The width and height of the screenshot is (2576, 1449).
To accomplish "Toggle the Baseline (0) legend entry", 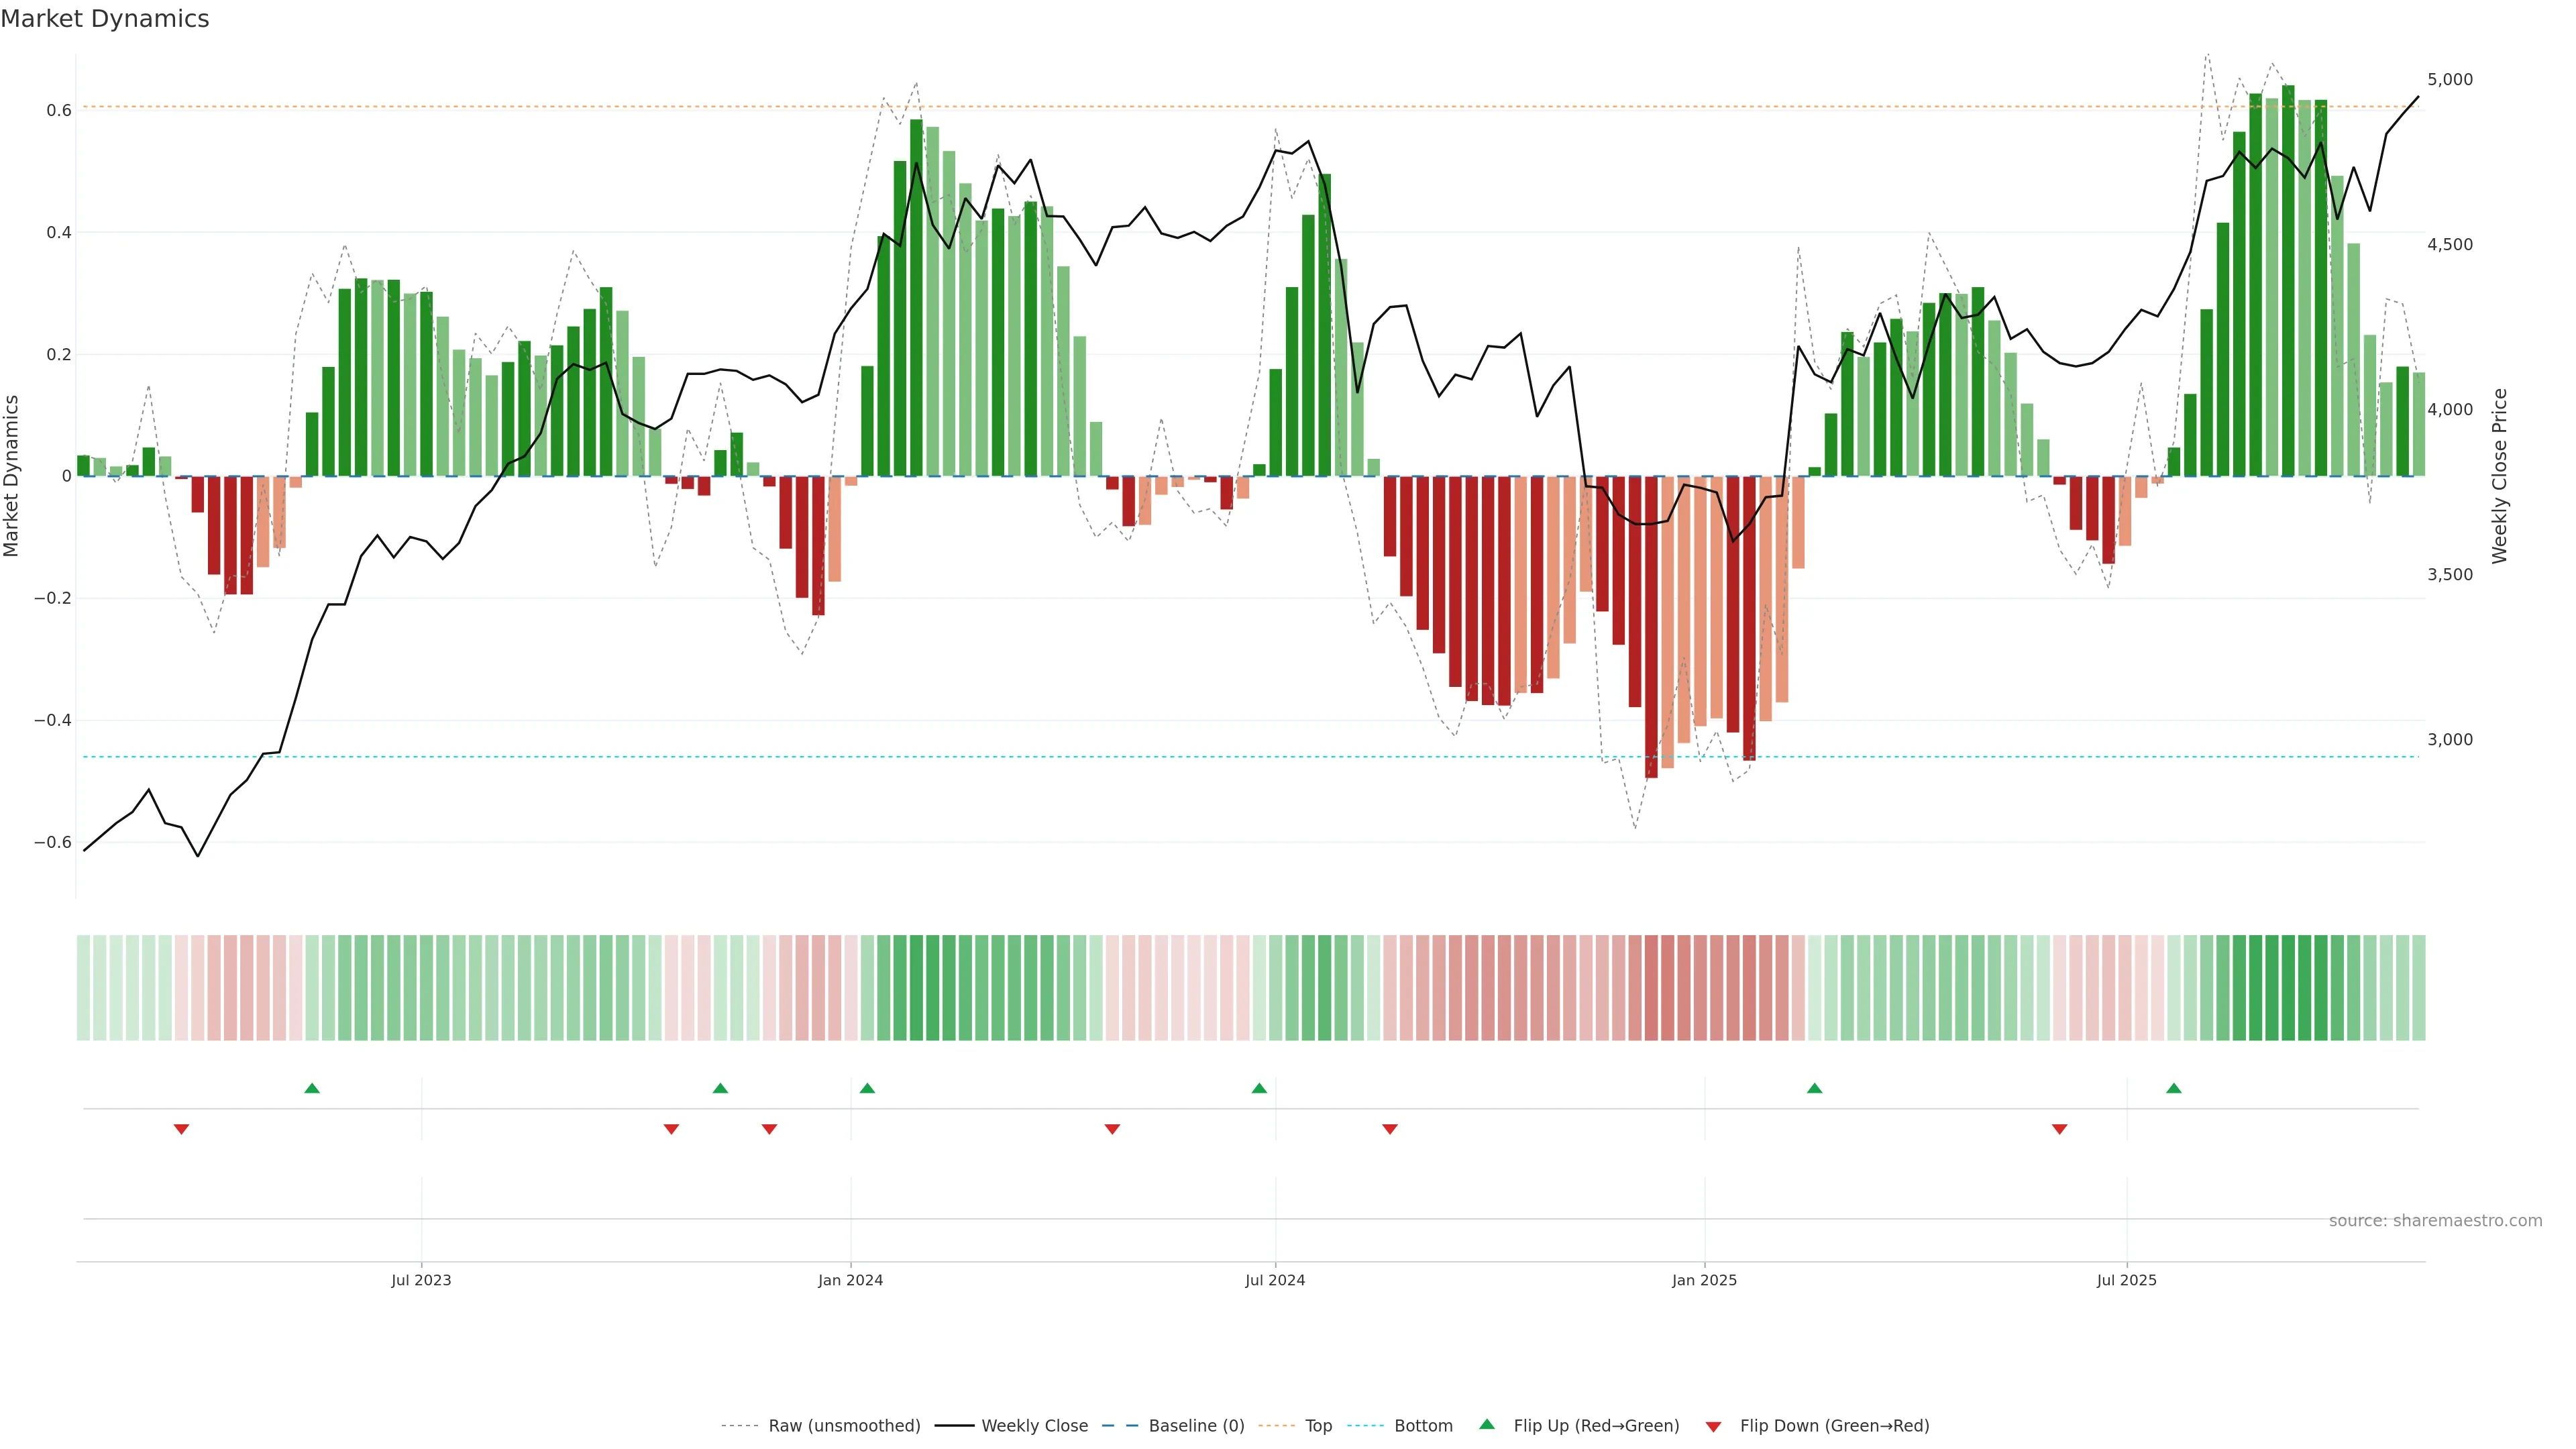I will 1196,1425.
